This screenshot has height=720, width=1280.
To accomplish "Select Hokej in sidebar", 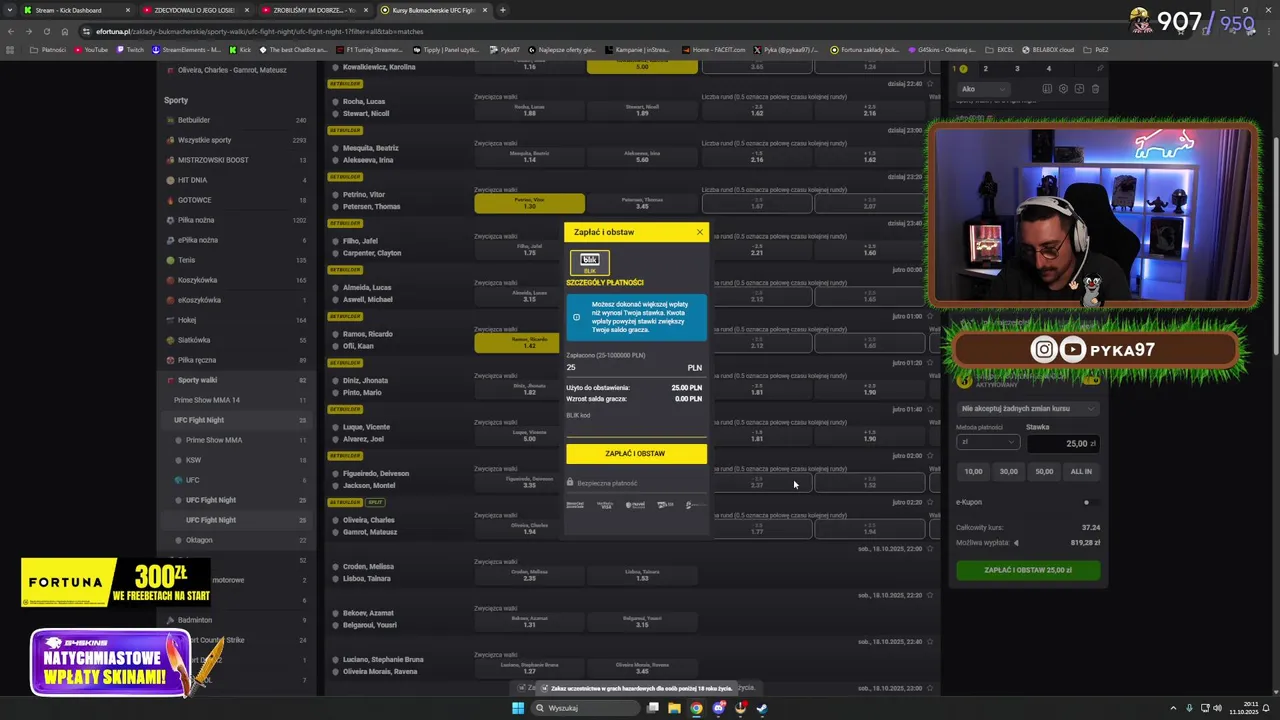I will pyautogui.click(x=236, y=320).
